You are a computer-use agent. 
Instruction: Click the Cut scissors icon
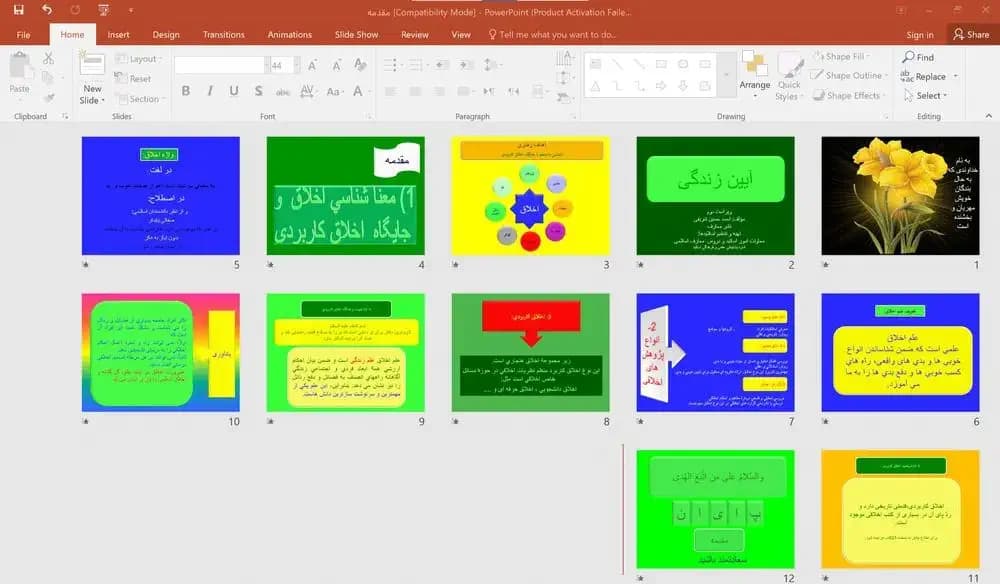tap(48, 59)
